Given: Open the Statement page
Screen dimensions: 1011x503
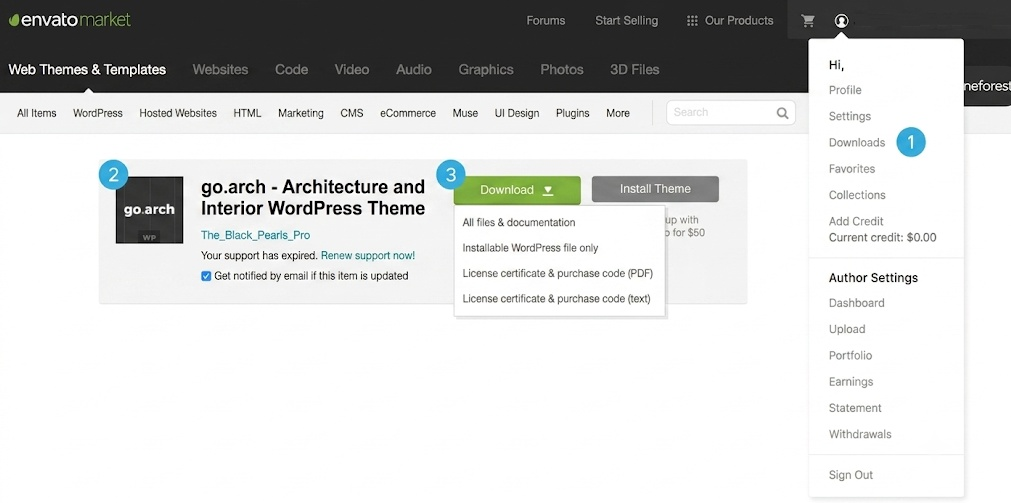Looking at the screenshot, I should point(855,408).
